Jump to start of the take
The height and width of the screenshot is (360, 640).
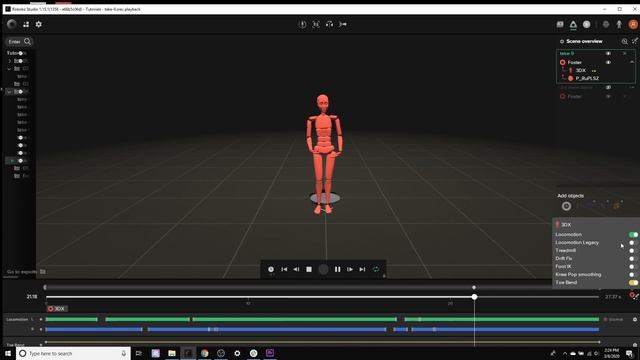(x=284, y=269)
